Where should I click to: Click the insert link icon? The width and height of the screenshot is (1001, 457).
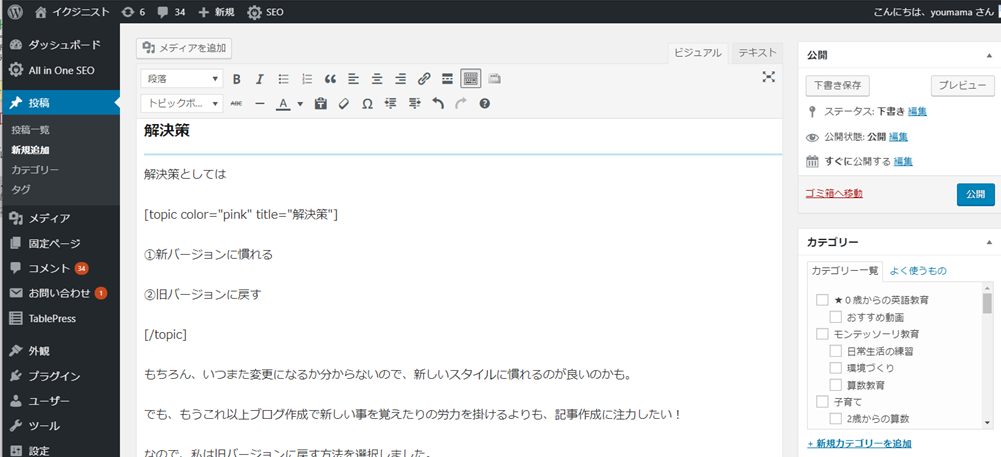(x=424, y=79)
